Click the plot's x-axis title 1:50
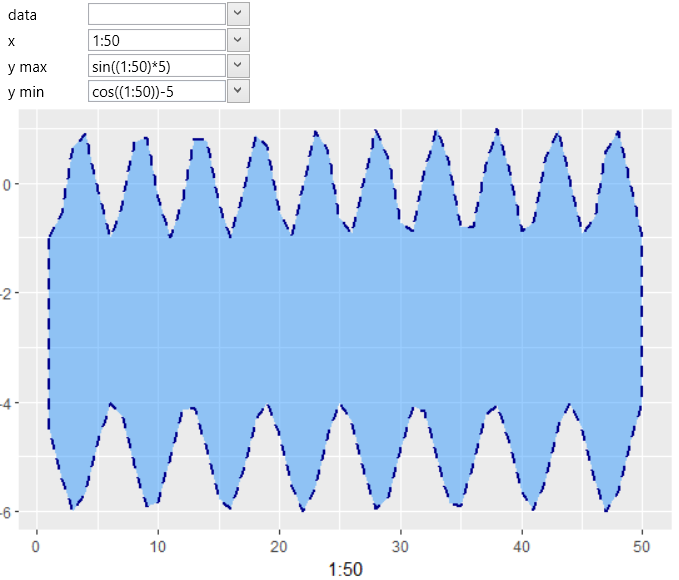The width and height of the screenshot is (679, 580). (345, 570)
